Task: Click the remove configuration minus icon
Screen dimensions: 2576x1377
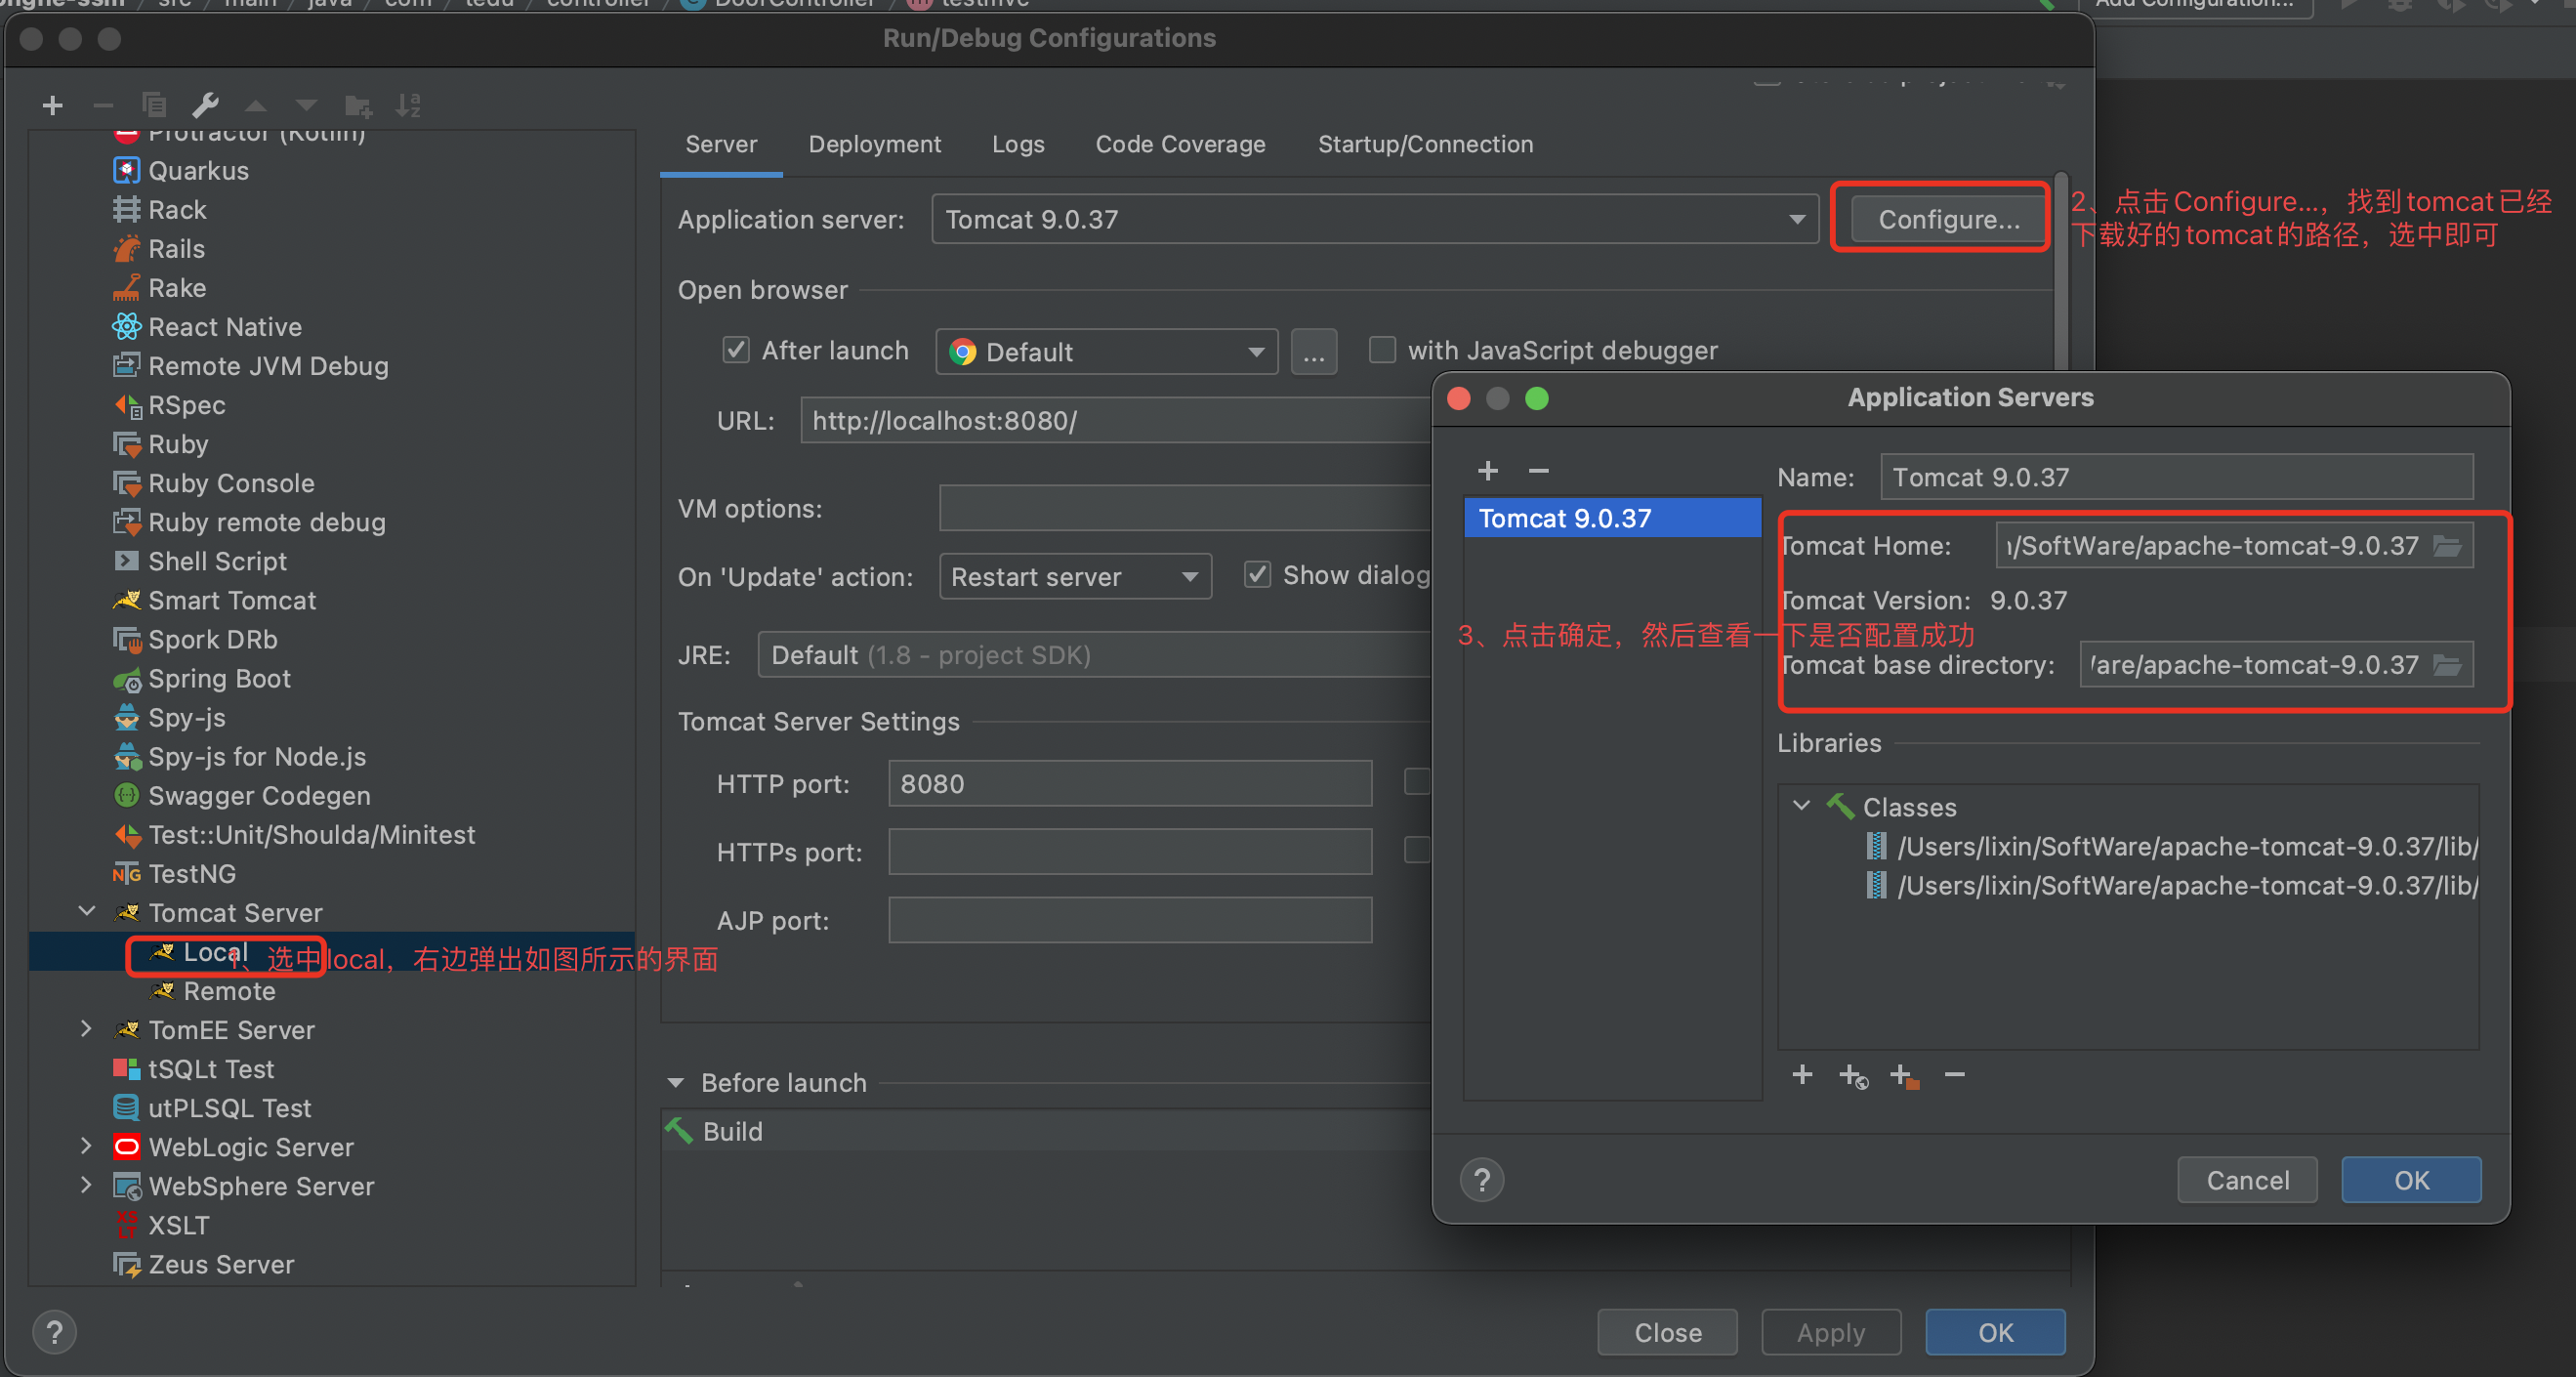Action: tap(103, 105)
